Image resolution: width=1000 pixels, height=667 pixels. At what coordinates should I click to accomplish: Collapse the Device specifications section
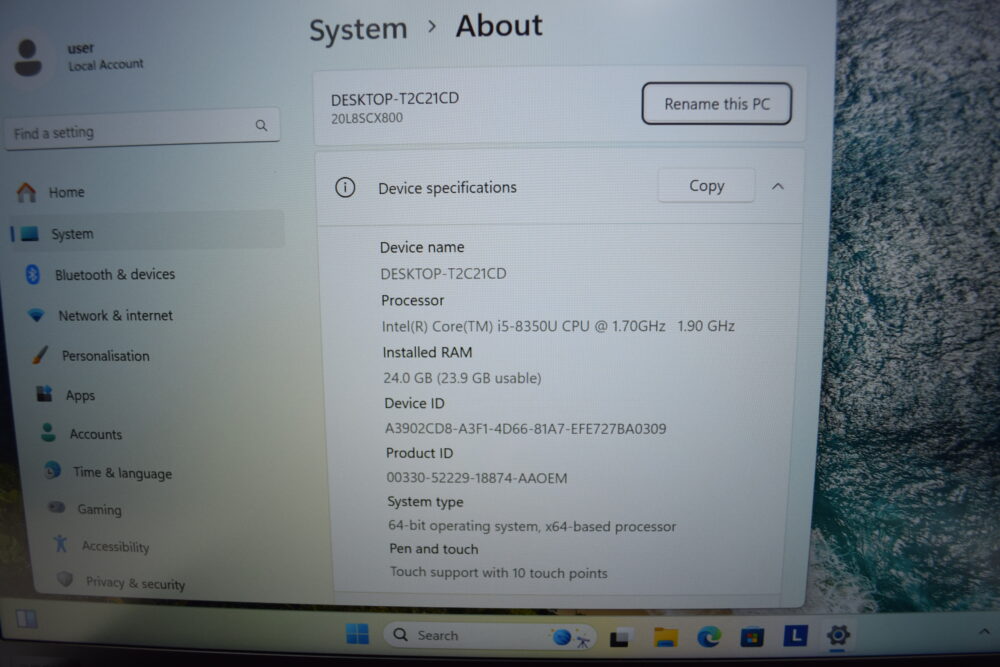point(777,186)
